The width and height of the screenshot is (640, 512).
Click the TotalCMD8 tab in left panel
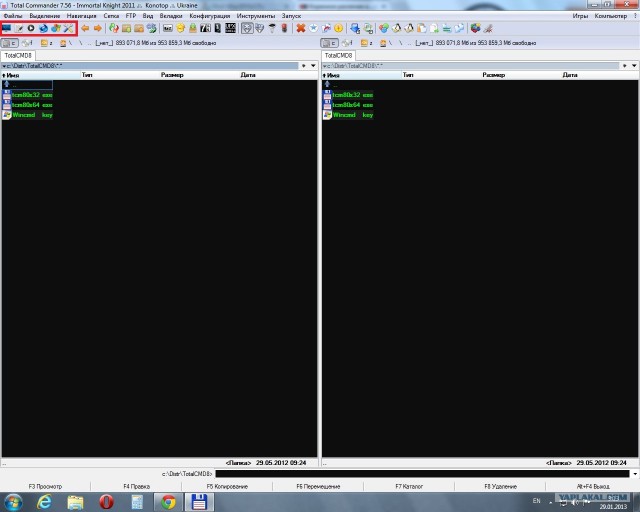(18, 55)
